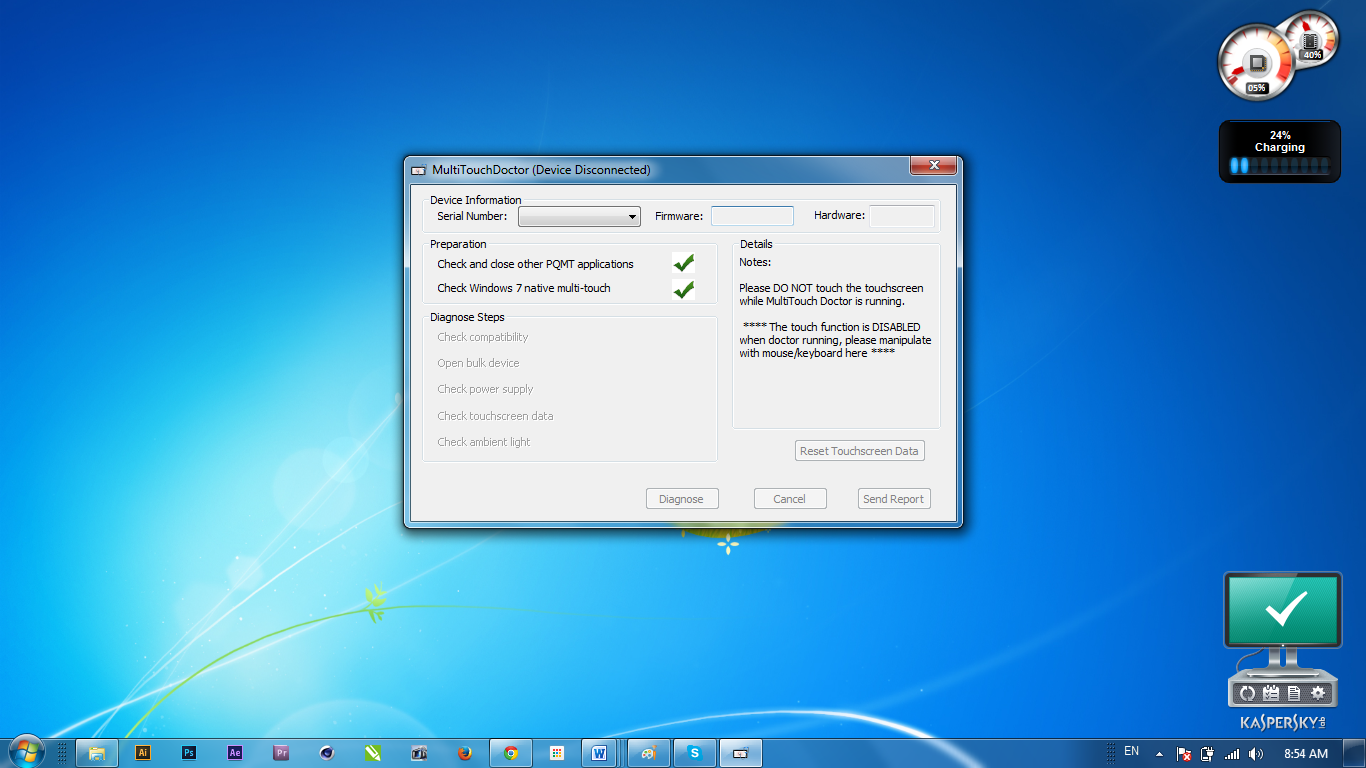Click the Send Report button
The height and width of the screenshot is (768, 1366).
tap(894, 499)
